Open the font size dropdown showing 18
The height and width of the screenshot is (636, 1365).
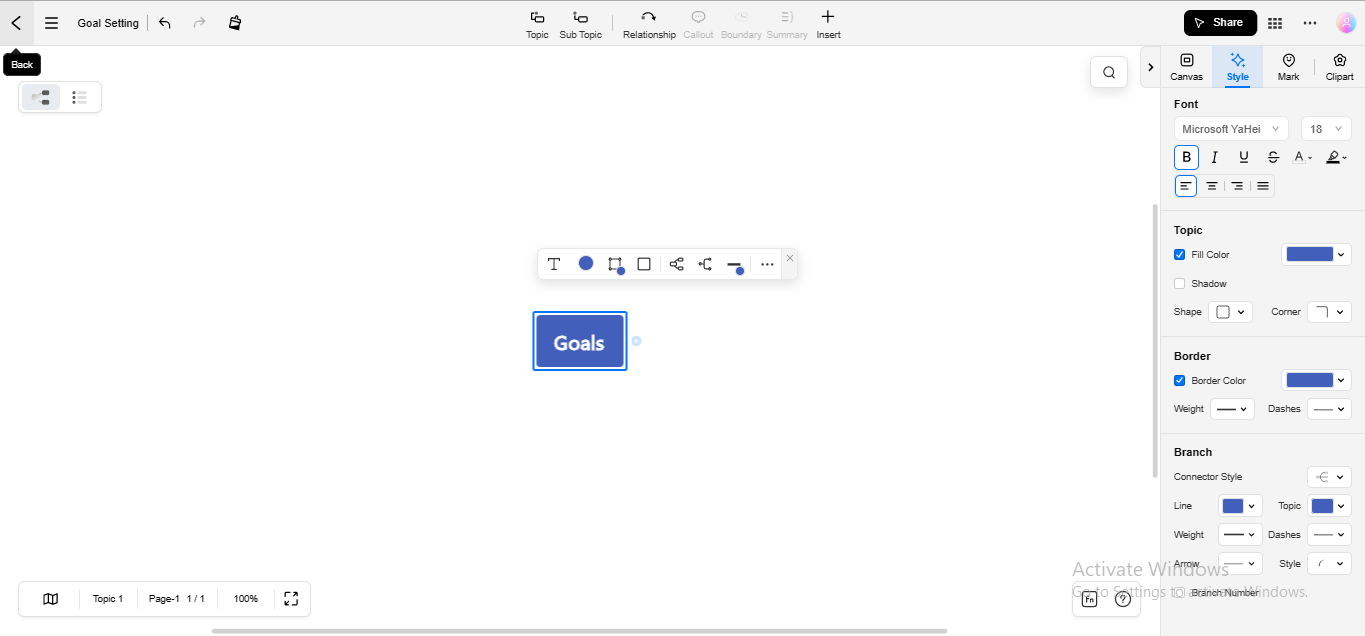pyautogui.click(x=1326, y=128)
